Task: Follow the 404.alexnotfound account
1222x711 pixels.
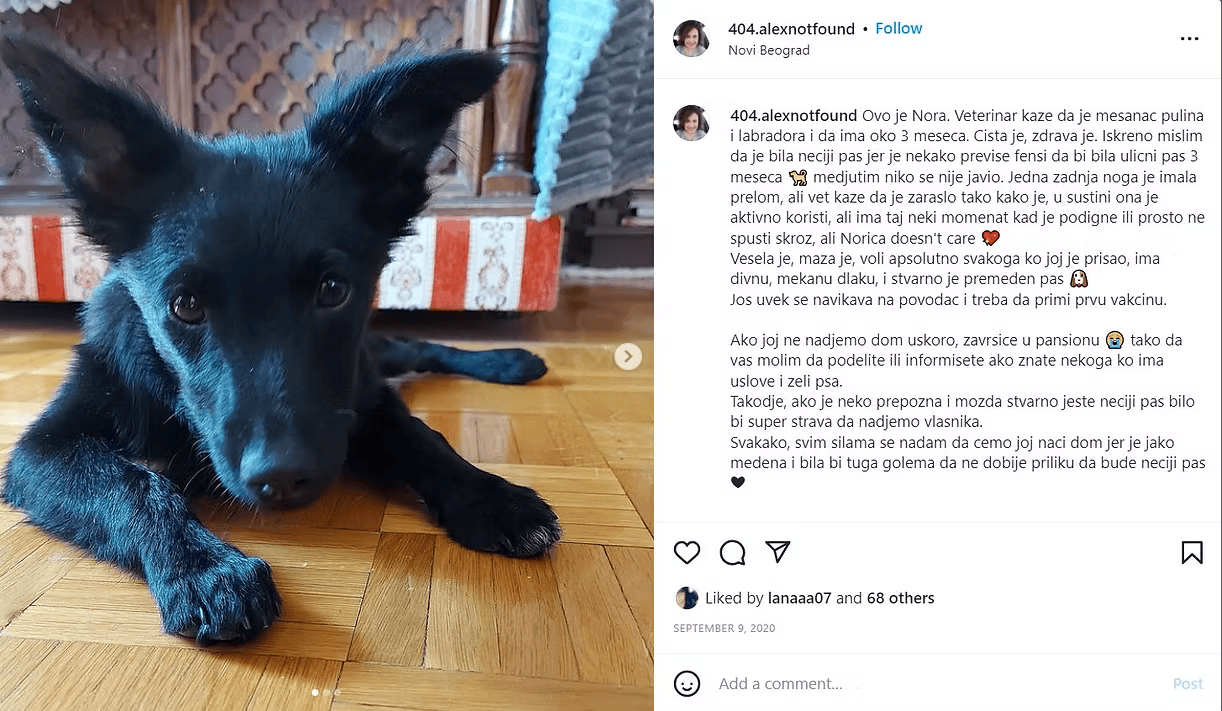Action: 898,28
